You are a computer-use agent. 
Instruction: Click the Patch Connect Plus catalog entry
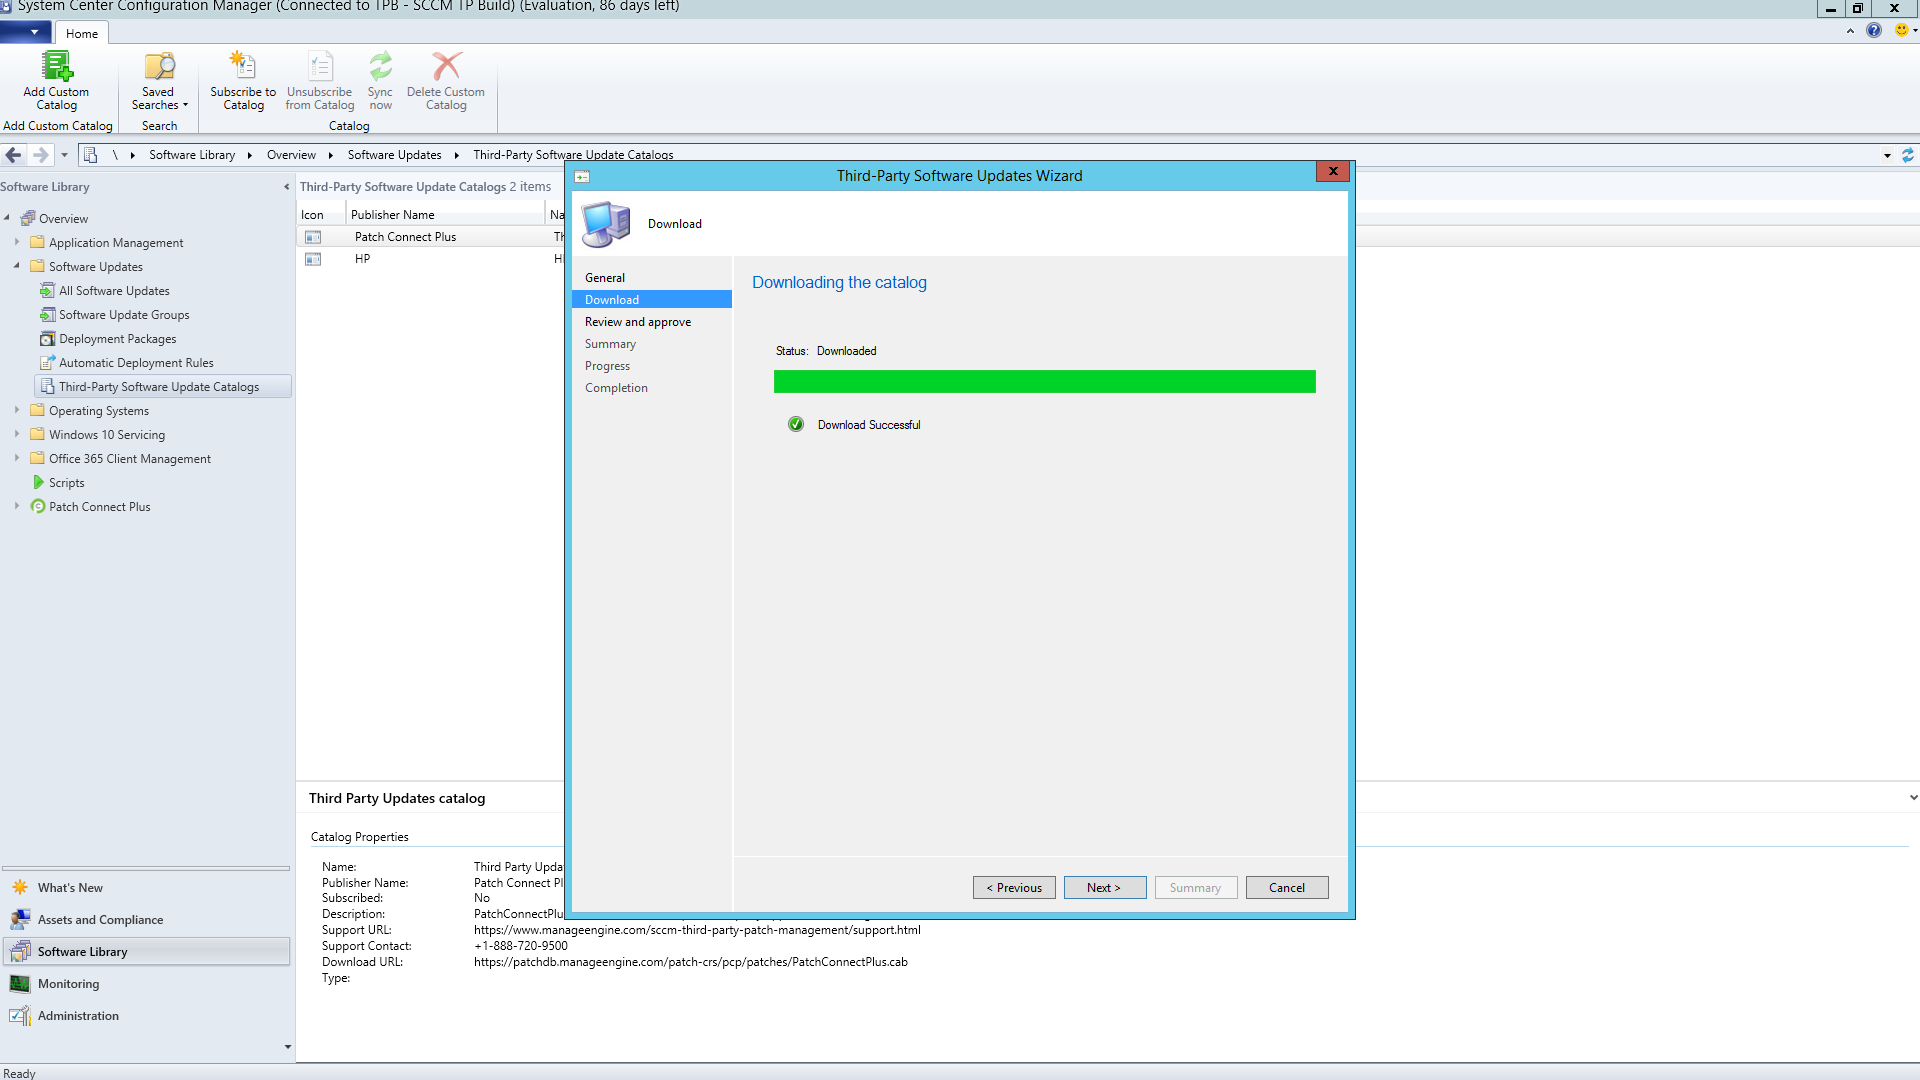pos(405,236)
